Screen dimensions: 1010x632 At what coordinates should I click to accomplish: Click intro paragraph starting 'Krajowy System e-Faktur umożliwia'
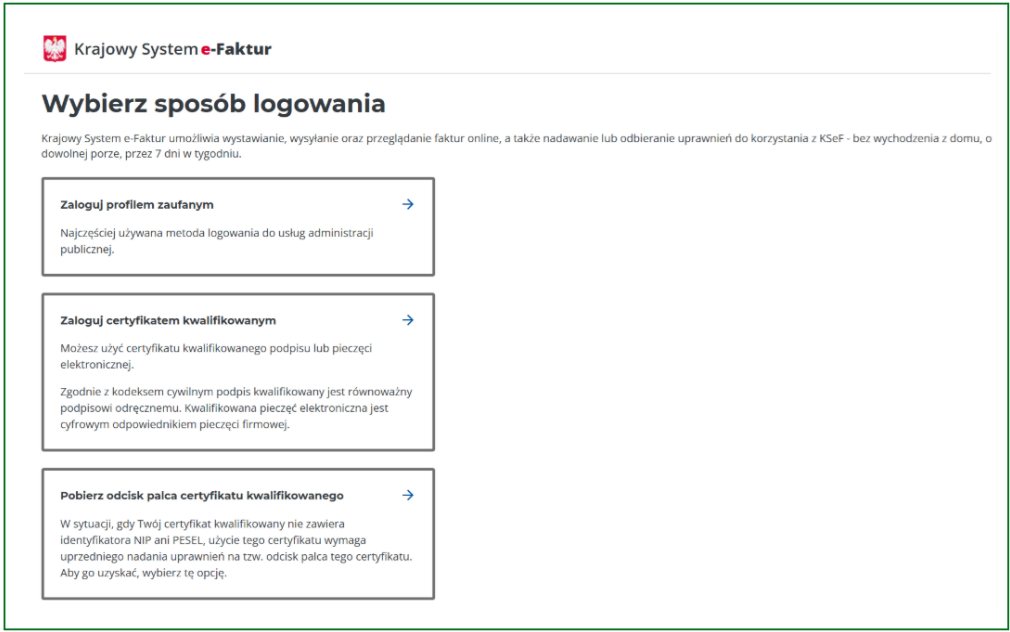pos(517,146)
